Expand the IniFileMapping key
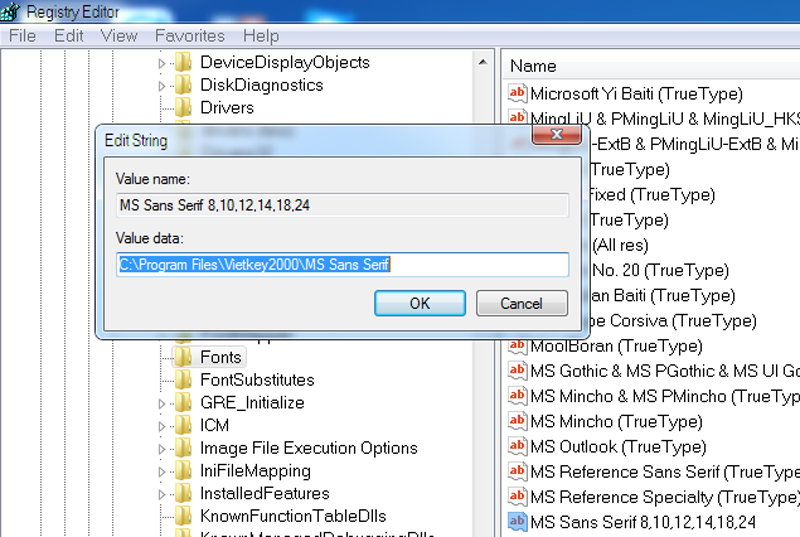This screenshot has width=800, height=537. click(162, 472)
